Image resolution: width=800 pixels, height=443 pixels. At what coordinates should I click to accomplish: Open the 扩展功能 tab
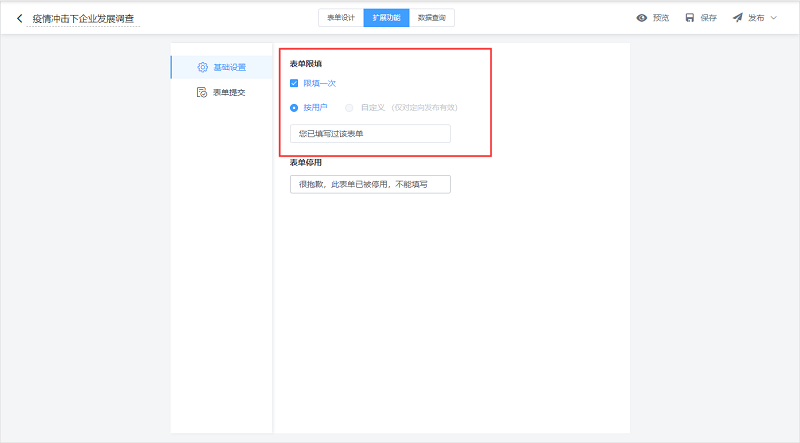tap(386, 18)
